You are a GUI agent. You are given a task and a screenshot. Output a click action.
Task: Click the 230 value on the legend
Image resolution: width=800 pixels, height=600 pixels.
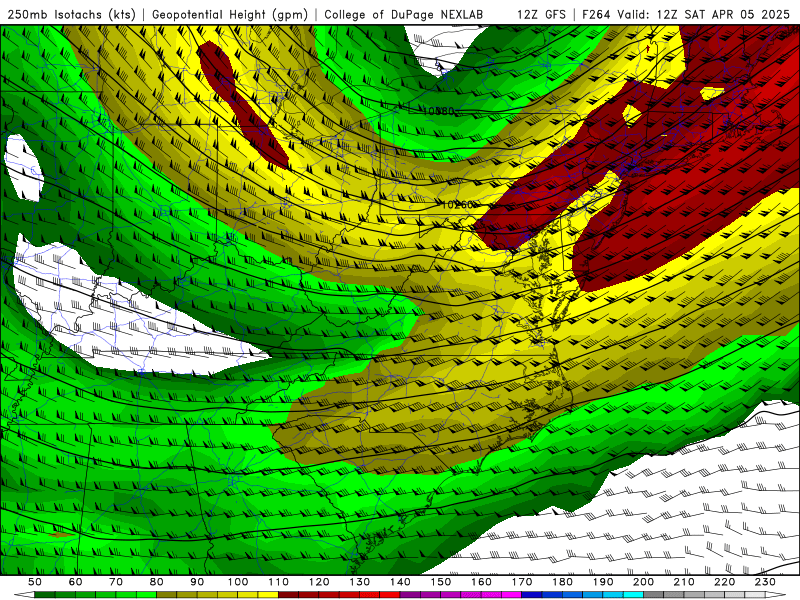[766, 582]
